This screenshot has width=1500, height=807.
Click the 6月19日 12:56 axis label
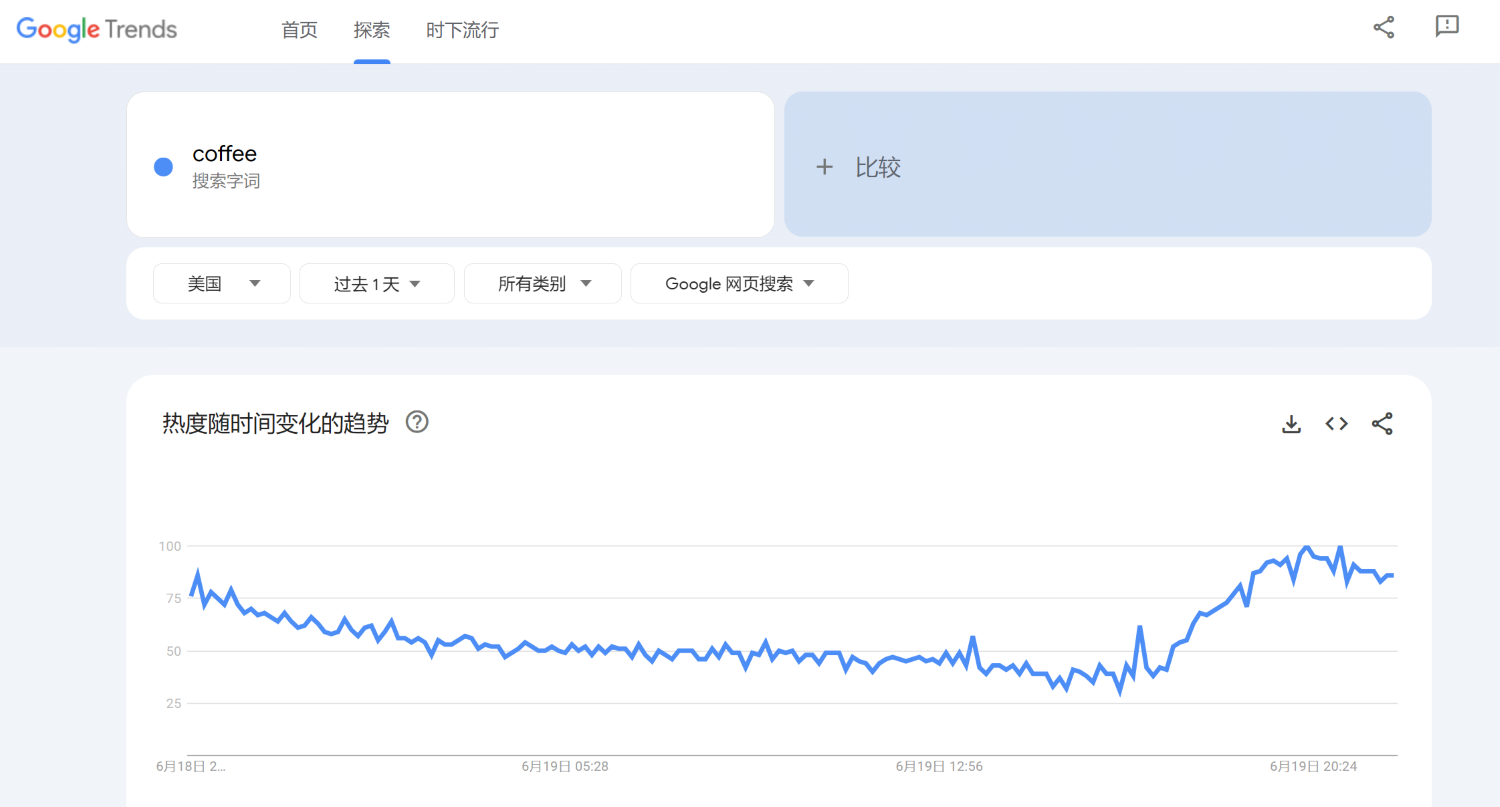click(939, 767)
